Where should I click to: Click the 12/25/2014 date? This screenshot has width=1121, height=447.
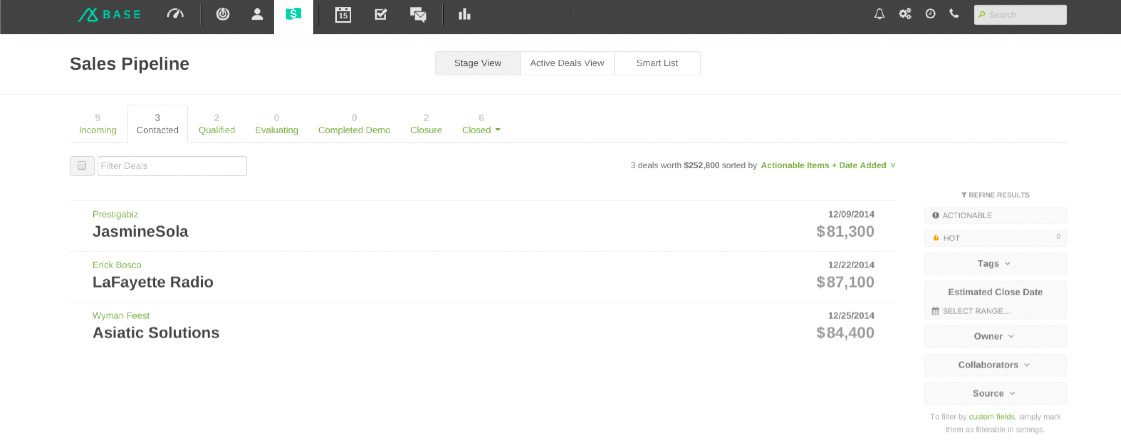[851, 315]
